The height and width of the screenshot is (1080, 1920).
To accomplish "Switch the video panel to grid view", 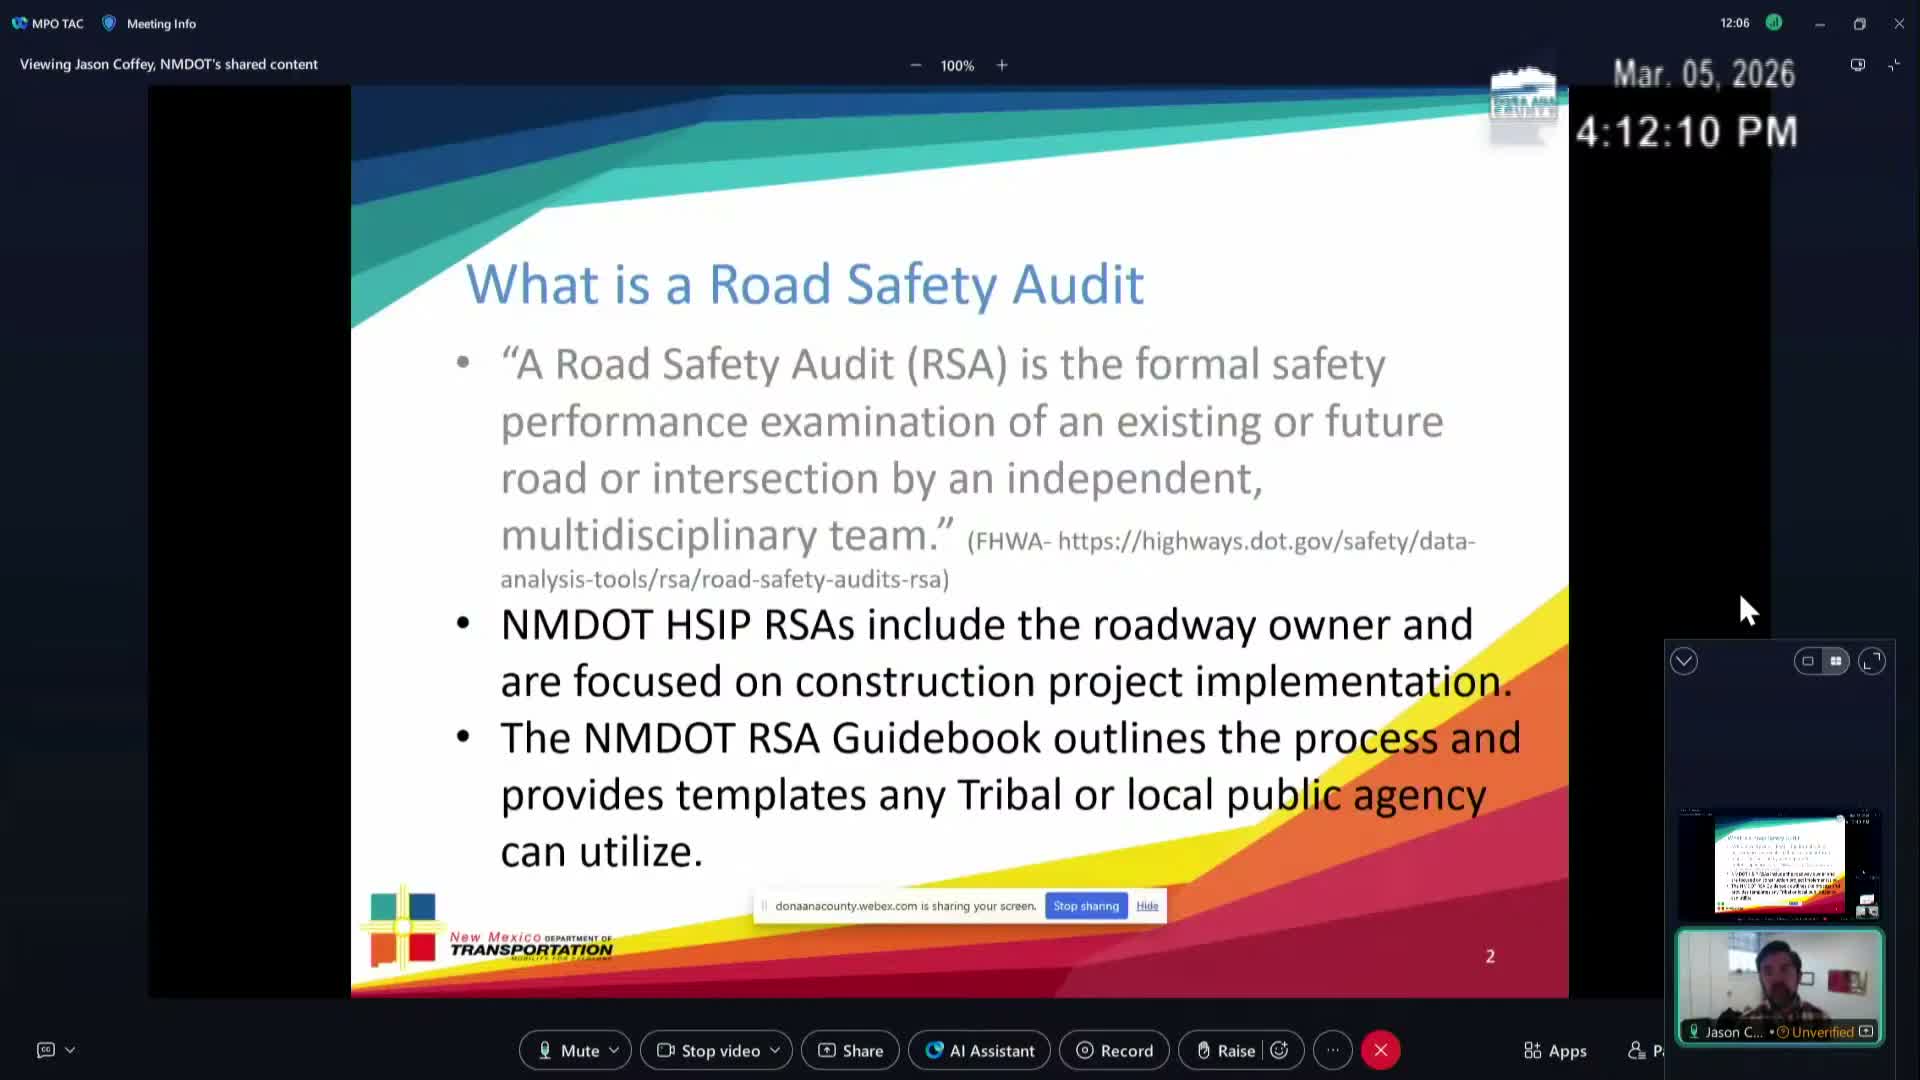I will (x=1836, y=661).
